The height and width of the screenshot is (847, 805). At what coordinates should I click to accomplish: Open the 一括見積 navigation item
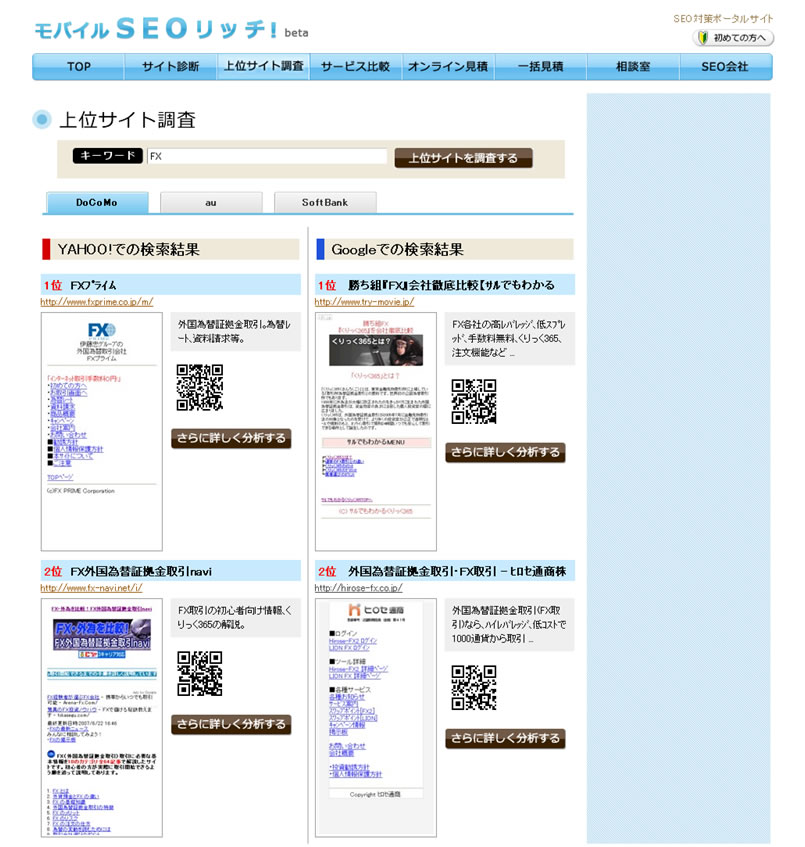coord(540,67)
